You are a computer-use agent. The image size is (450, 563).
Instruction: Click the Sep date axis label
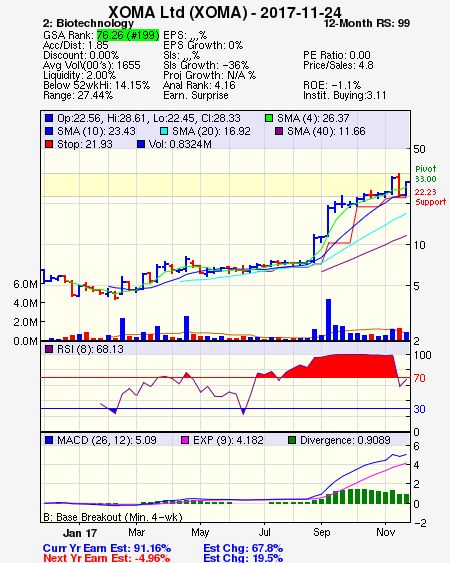[321, 532]
